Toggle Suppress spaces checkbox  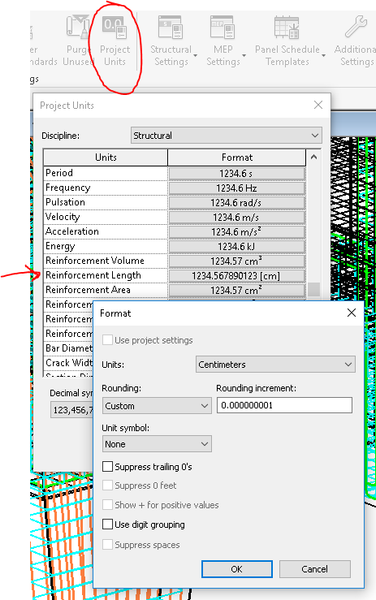coord(107,544)
